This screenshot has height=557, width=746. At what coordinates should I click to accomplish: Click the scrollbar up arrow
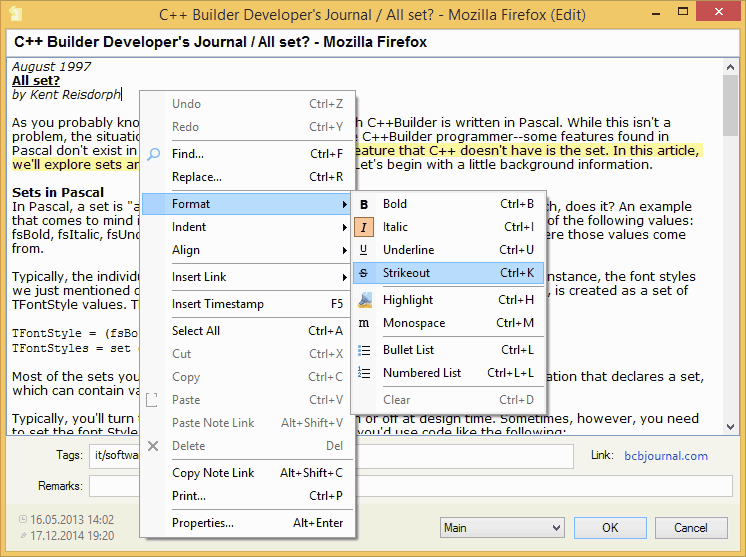[x=731, y=67]
